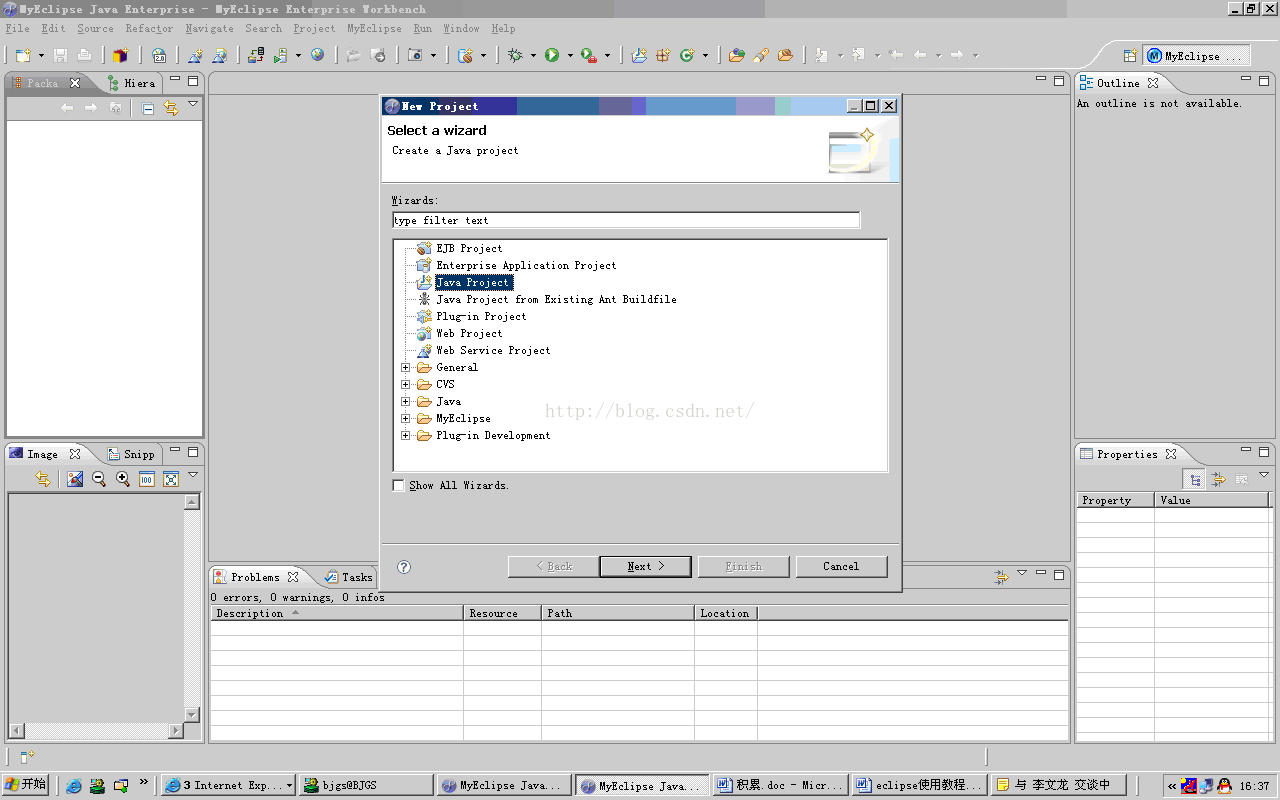Click the New file toolbar icon
Viewport: 1280px width, 800px height.
23,56
